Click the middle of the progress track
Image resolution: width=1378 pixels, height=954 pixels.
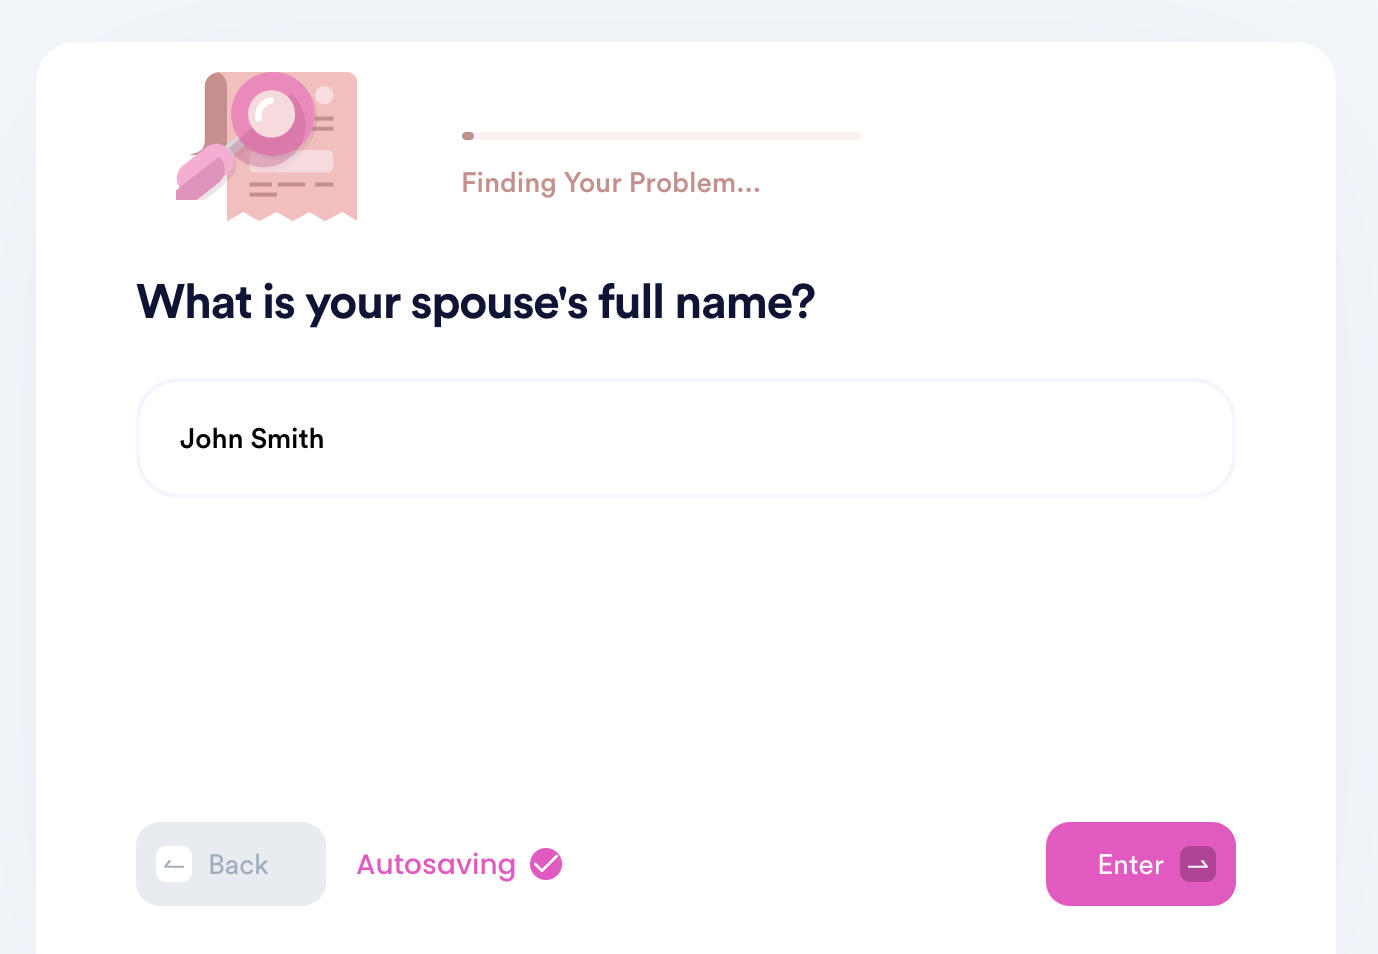[662, 136]
